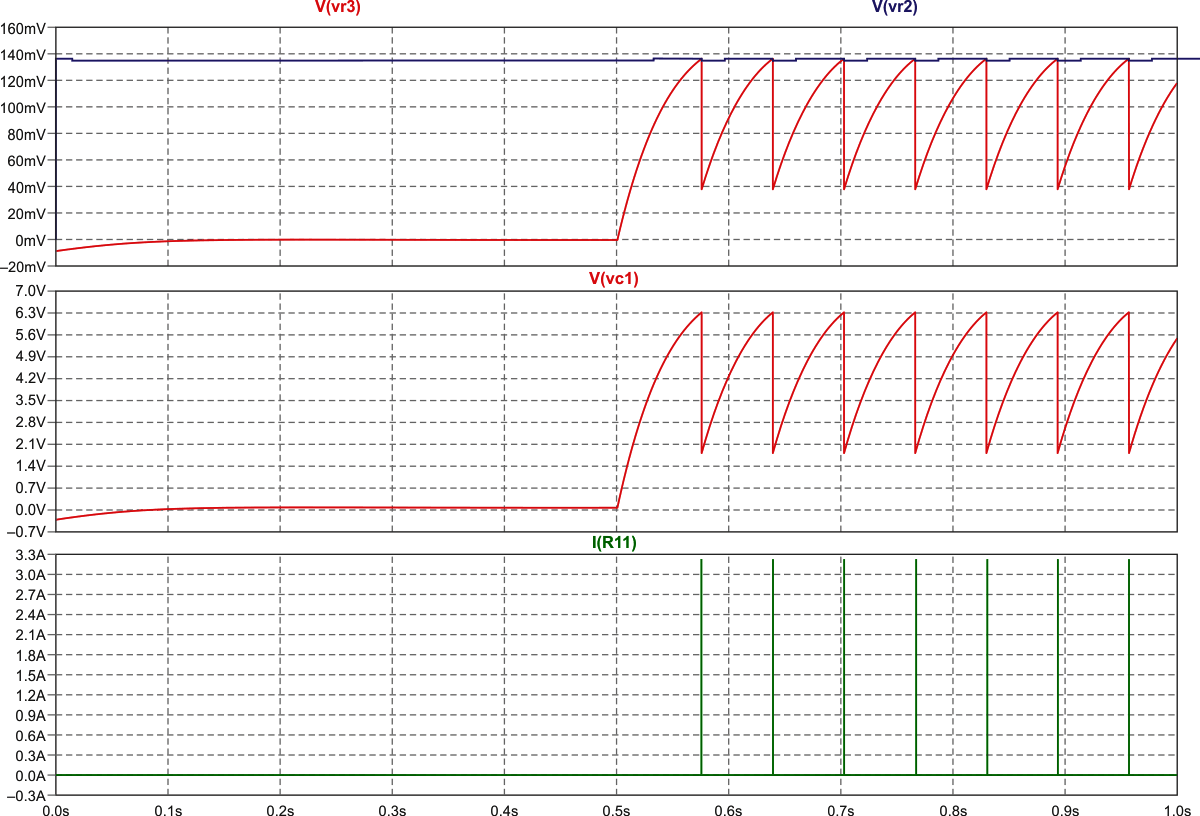Click the 3.5V axis value
The image size is (1200, 816).
(33, 401)
